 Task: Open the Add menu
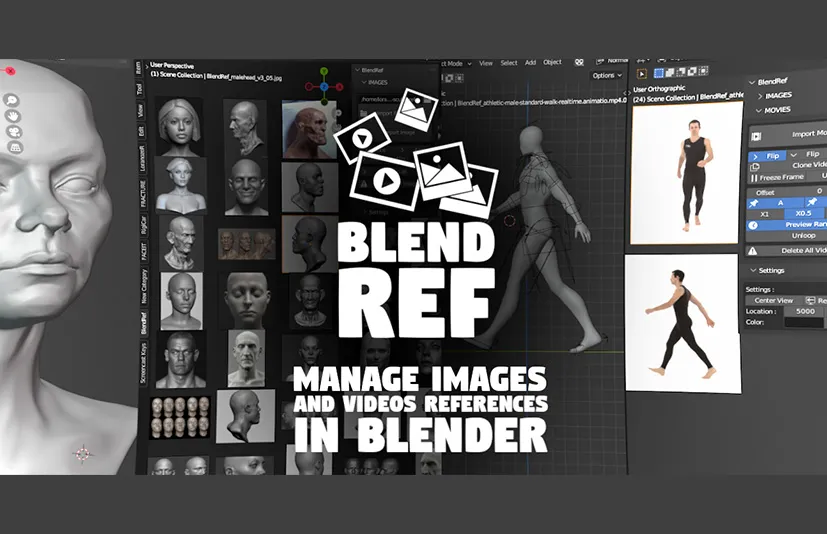(x=531, y=62)
